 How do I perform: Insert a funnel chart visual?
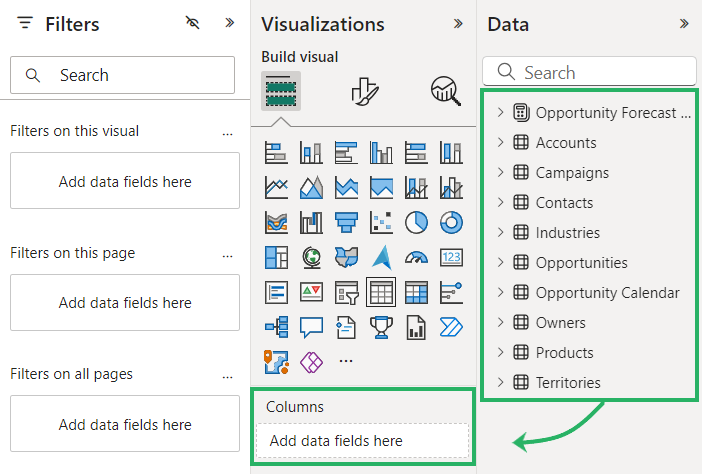pyautogui.click(x=346, y=222)
